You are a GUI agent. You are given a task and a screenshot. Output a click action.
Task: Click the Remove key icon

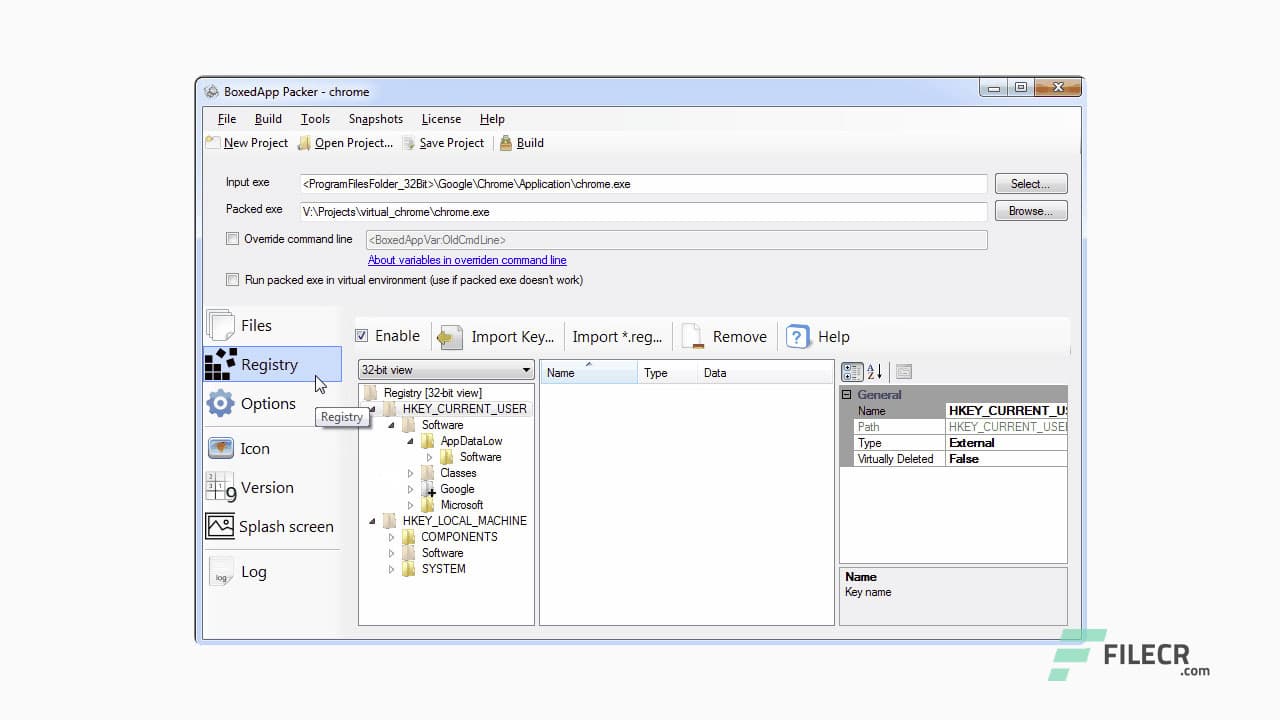coord(693,337)
